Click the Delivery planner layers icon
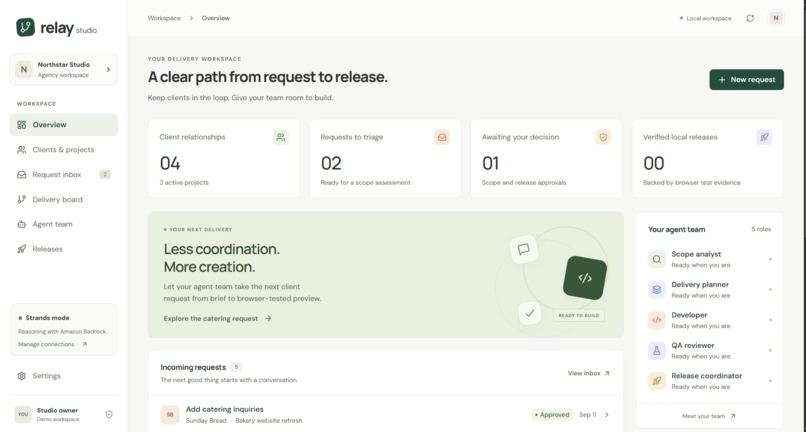Screen dimensions: 806x432 656,290
